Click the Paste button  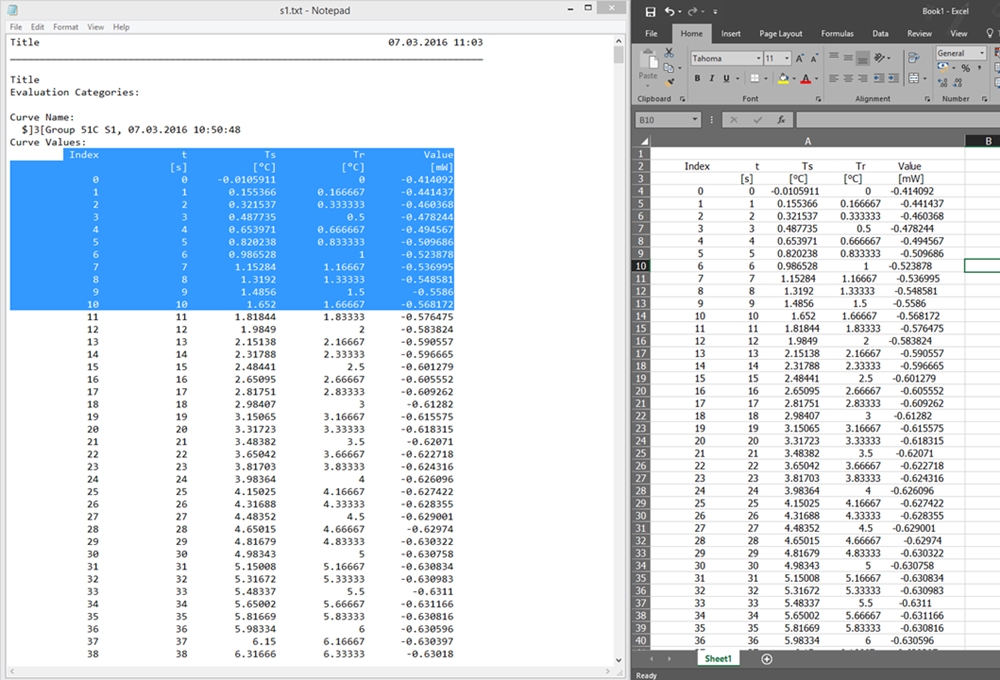click(648, 66)
